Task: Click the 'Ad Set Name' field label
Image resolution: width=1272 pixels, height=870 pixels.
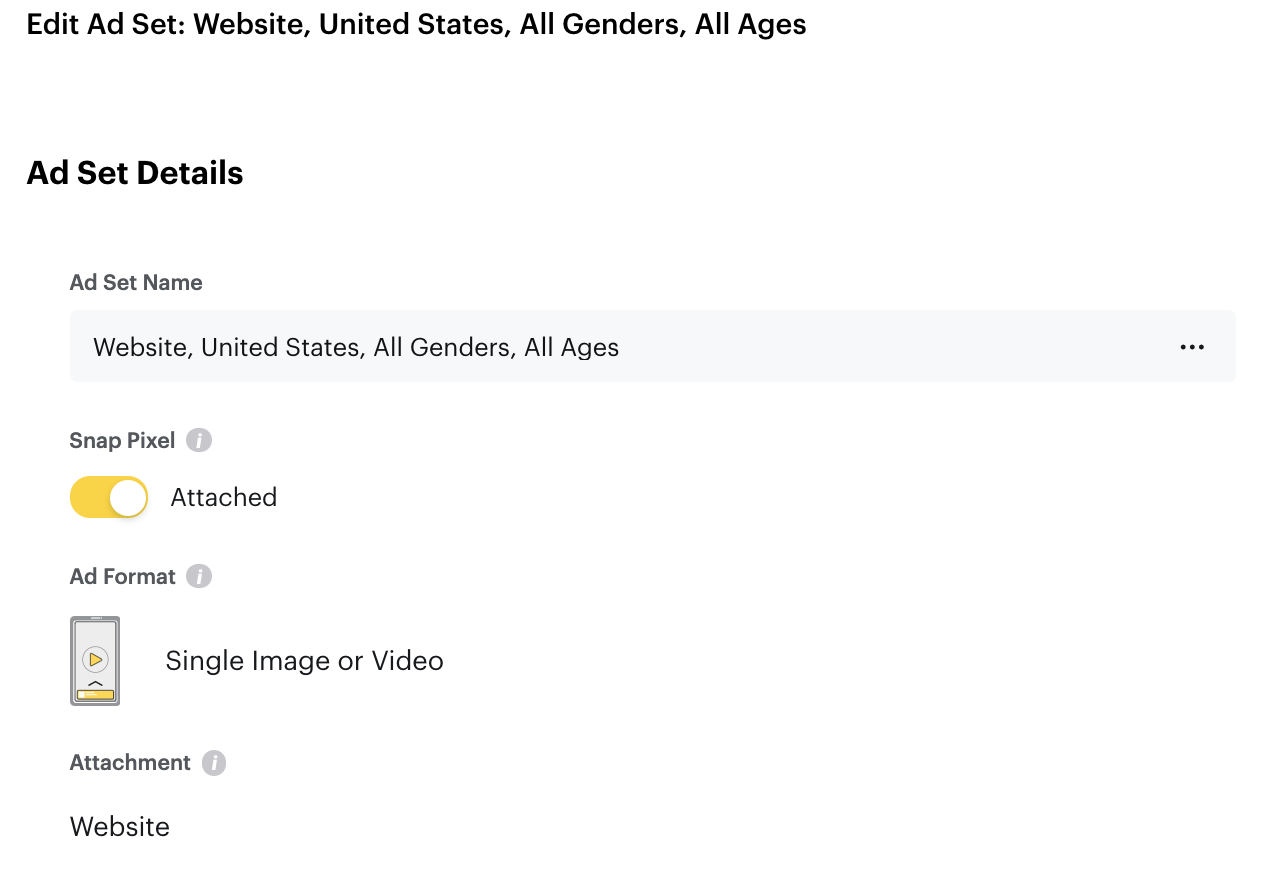Action: [x=136, y=283]
